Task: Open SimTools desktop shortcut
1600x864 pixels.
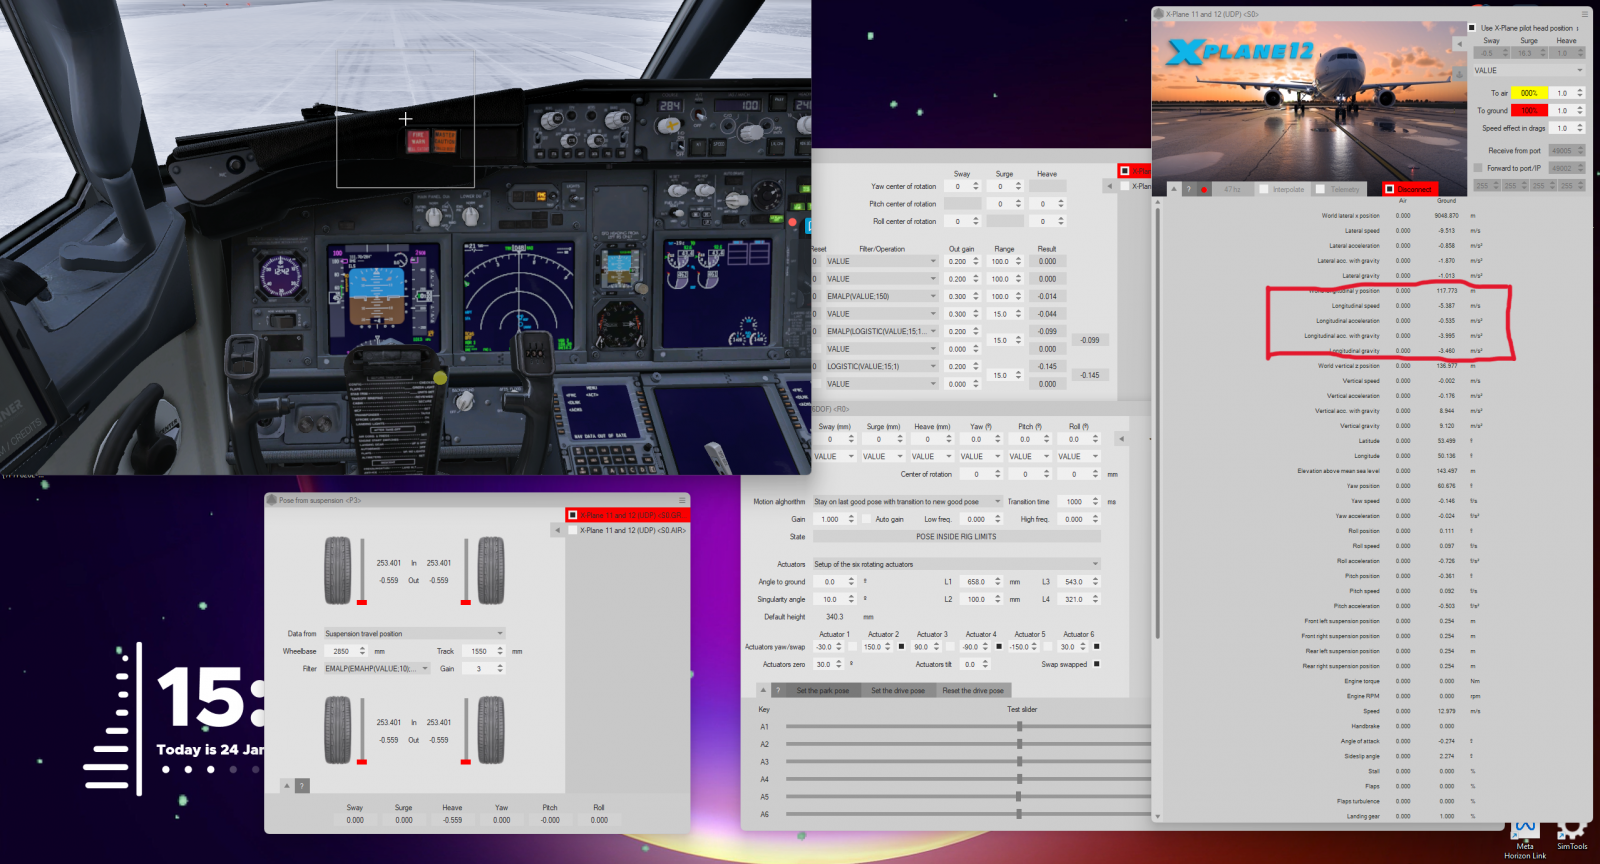Action: coord(1571,832)
